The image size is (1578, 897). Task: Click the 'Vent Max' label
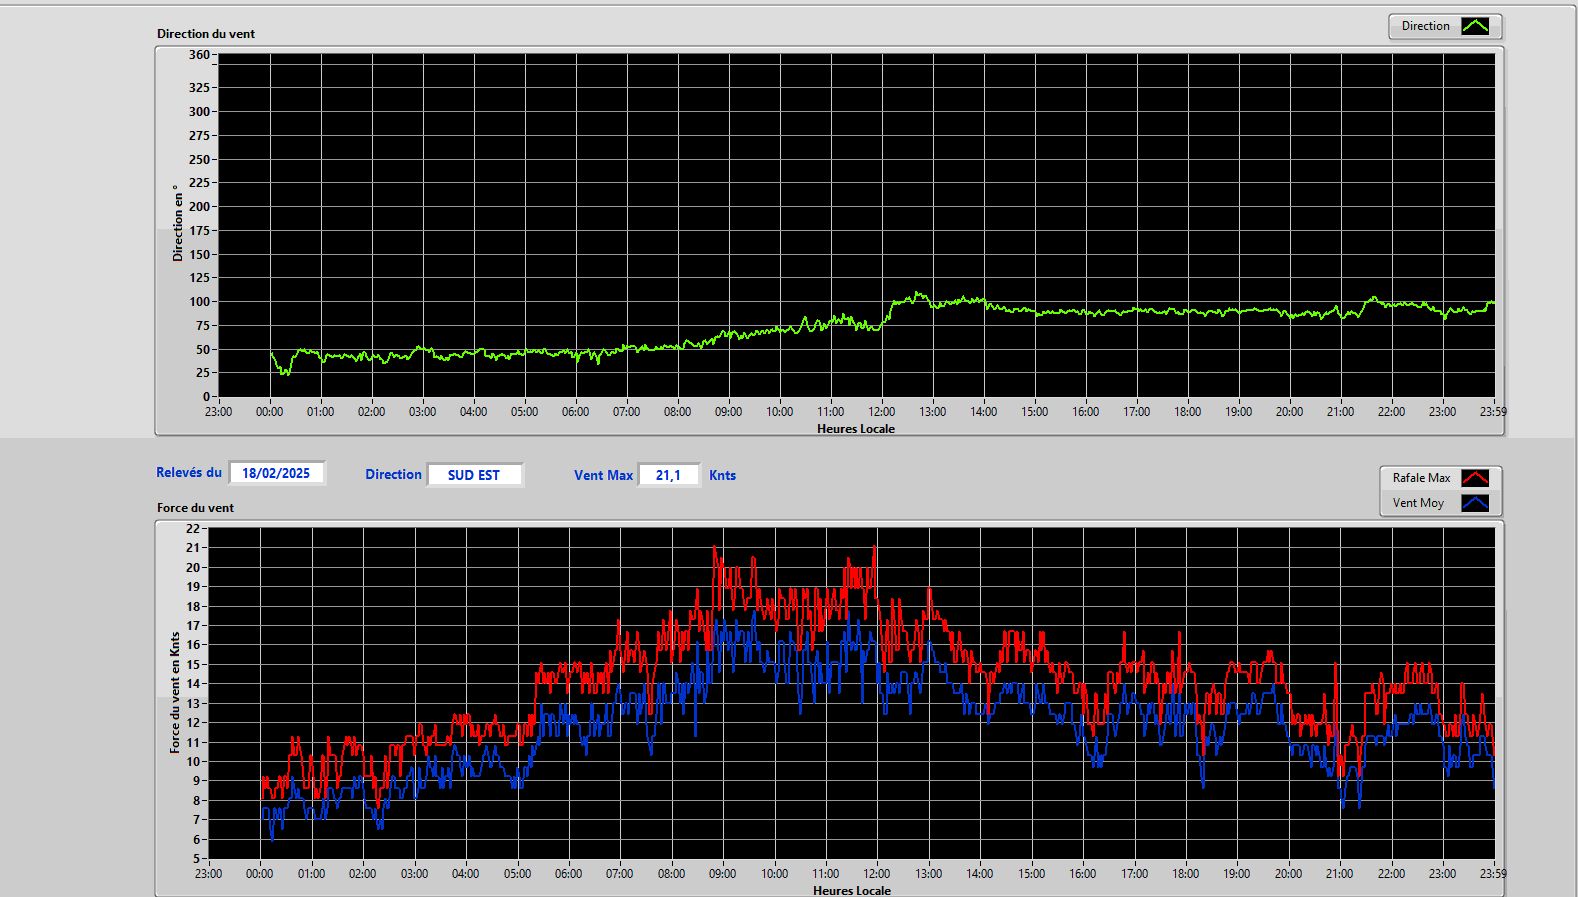[x=603, y=475]
